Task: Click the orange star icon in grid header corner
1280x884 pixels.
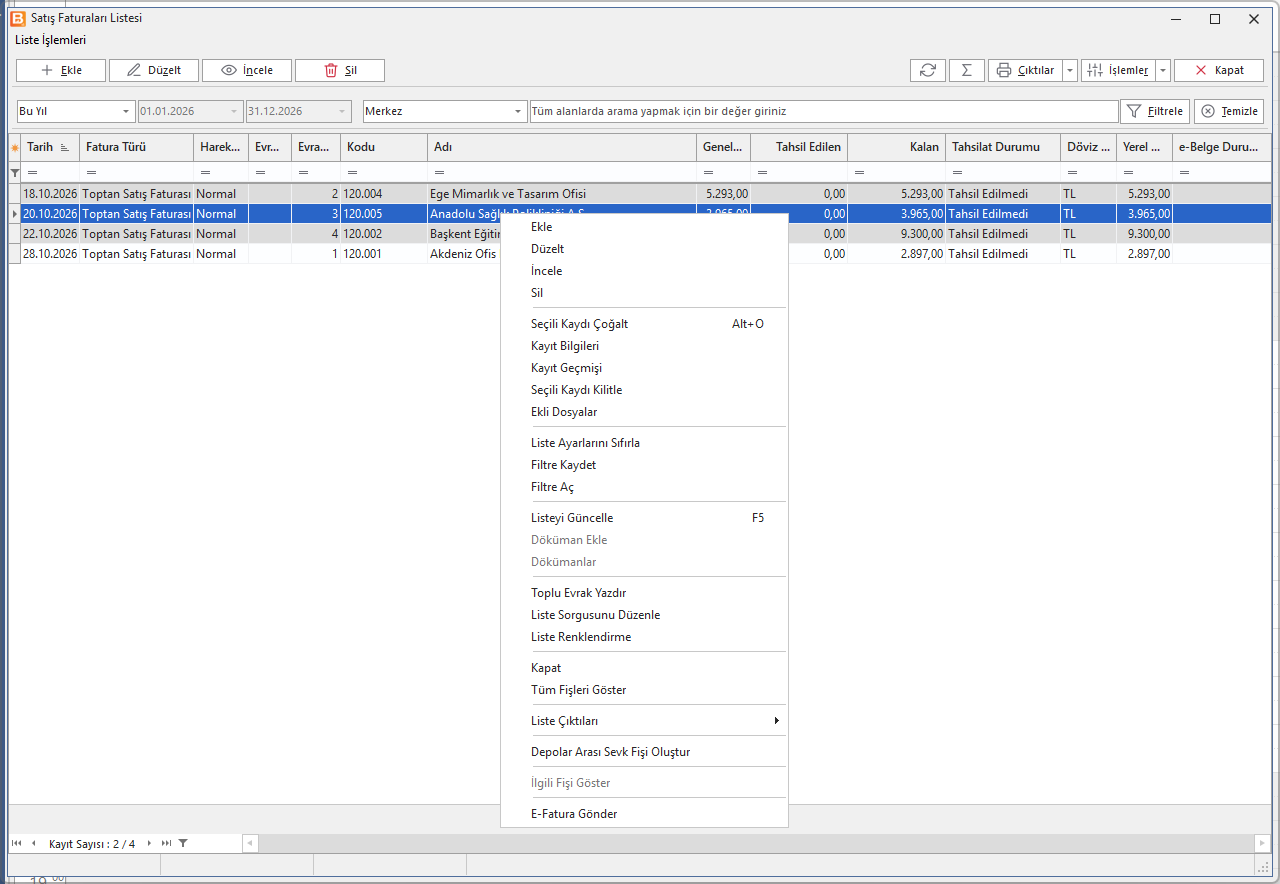Action: (x=15, y=147)
